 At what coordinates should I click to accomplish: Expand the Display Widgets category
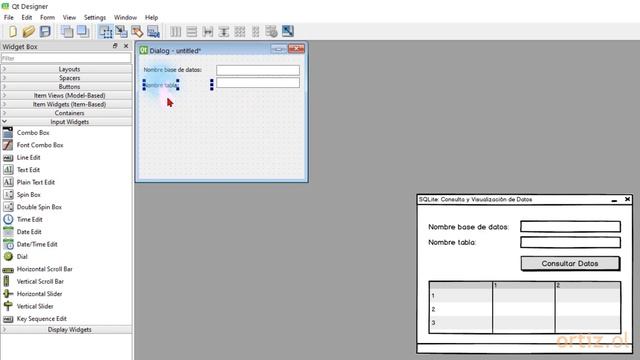pyautogui.click(x=67, y=329)
